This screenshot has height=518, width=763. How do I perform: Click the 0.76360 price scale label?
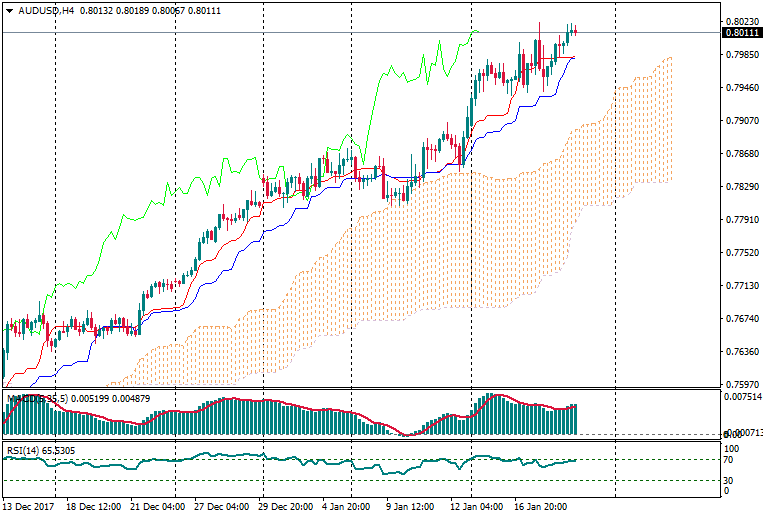(740, 352)
